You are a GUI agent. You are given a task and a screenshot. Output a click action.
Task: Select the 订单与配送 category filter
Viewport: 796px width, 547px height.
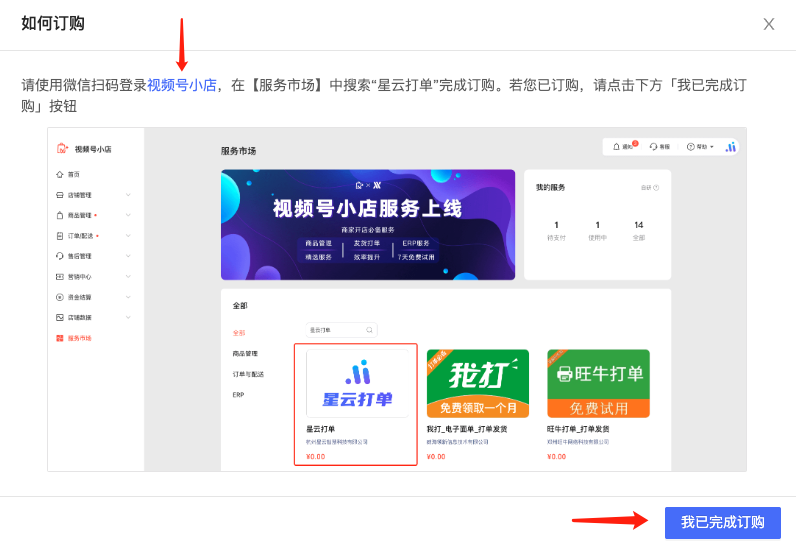pos(248,374)
